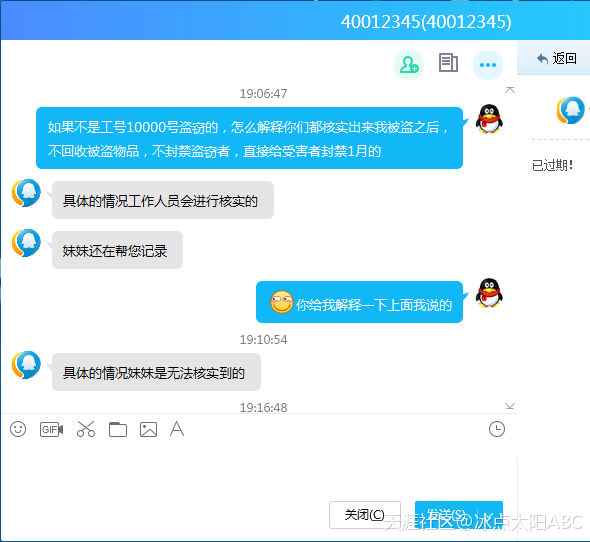Click the 返回 back button
Image resolution: width=590 pixels, height=542 pixels.
tap(557, 58)
